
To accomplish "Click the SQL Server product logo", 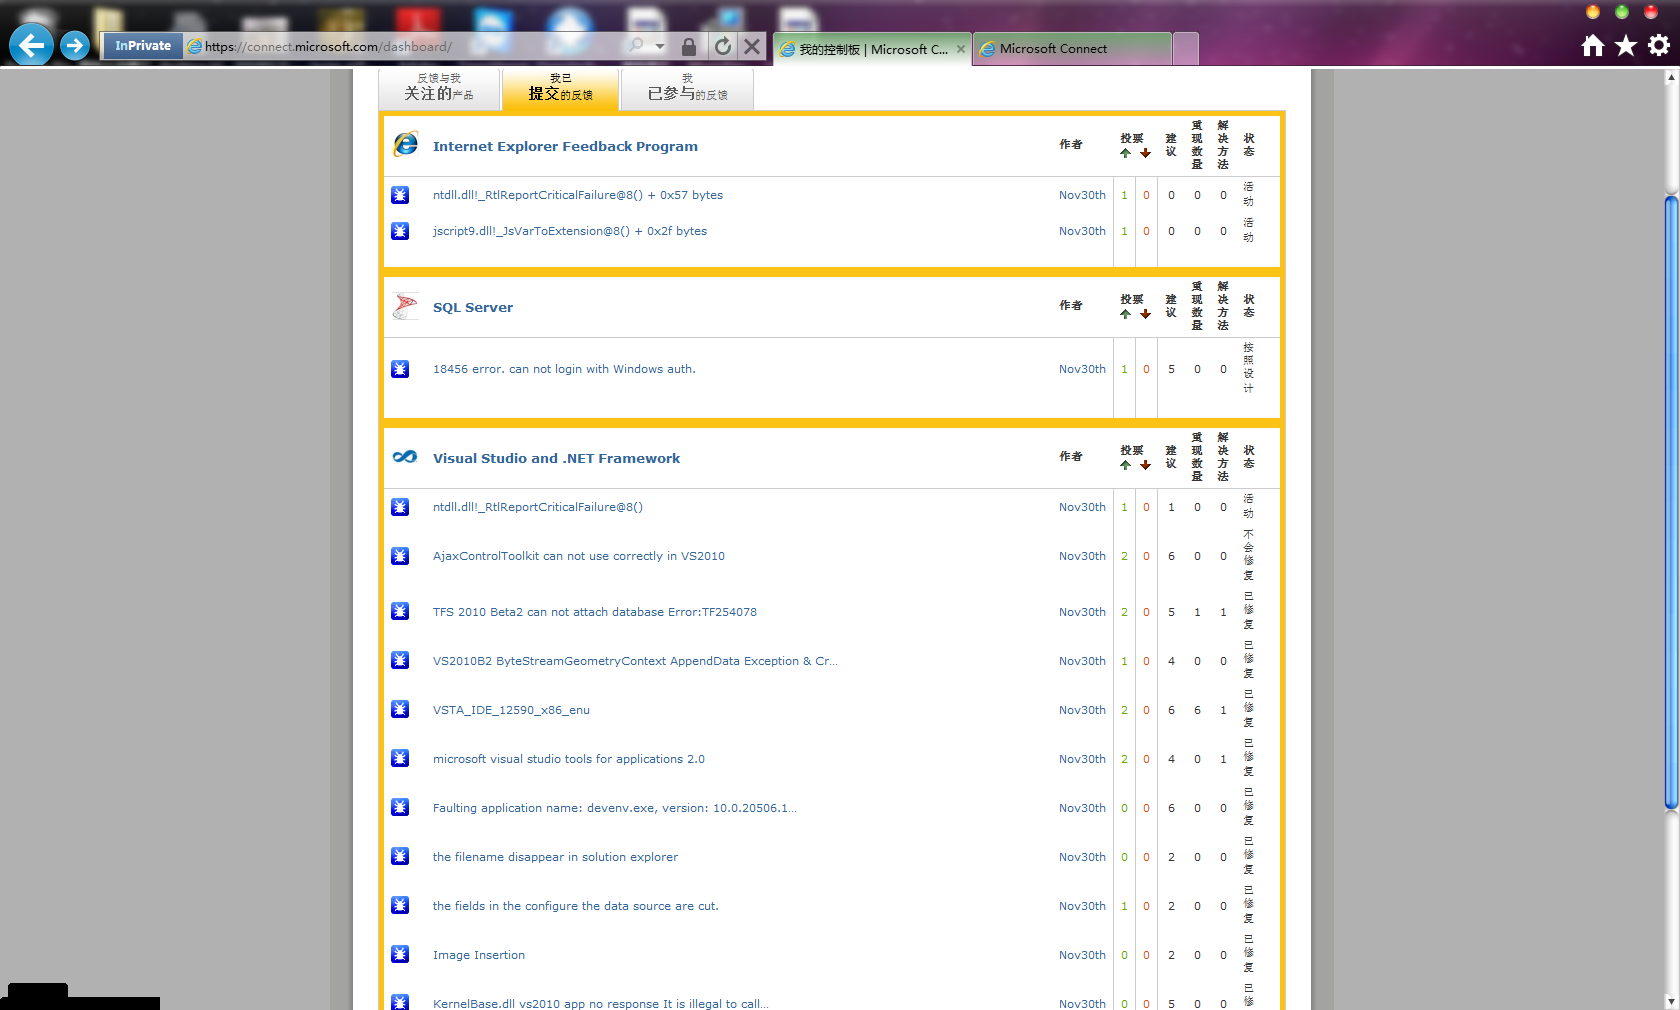I will coord(406,306).
